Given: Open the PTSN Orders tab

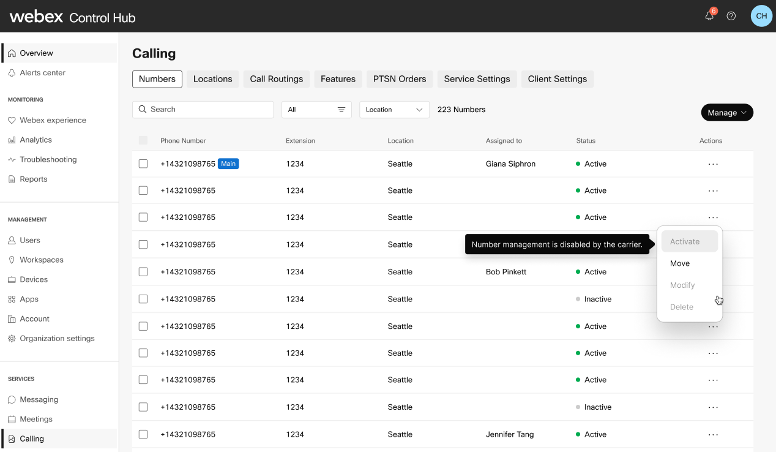Looking at the screenshot, I should pyautogui.click(x=399, y=79).
